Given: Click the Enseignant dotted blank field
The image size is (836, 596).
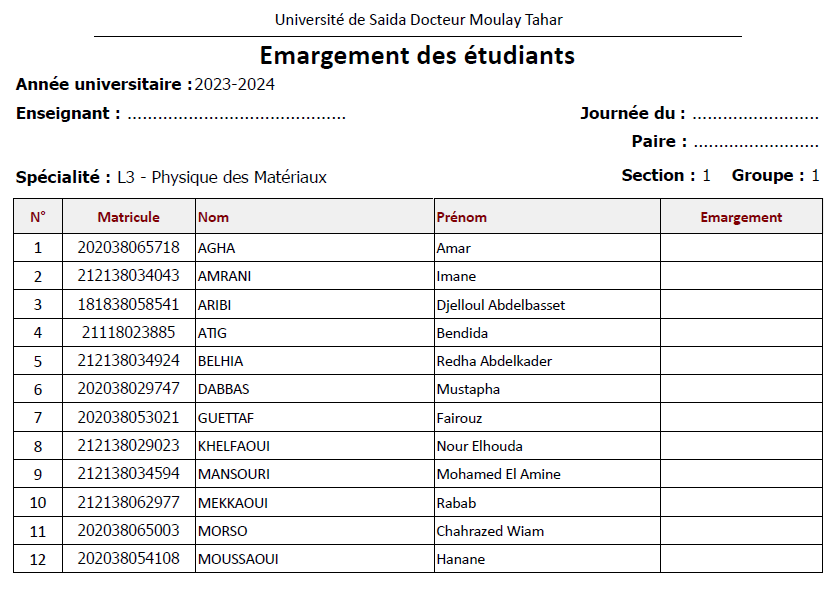Looking at the screenshot, I should coord(236,115).
